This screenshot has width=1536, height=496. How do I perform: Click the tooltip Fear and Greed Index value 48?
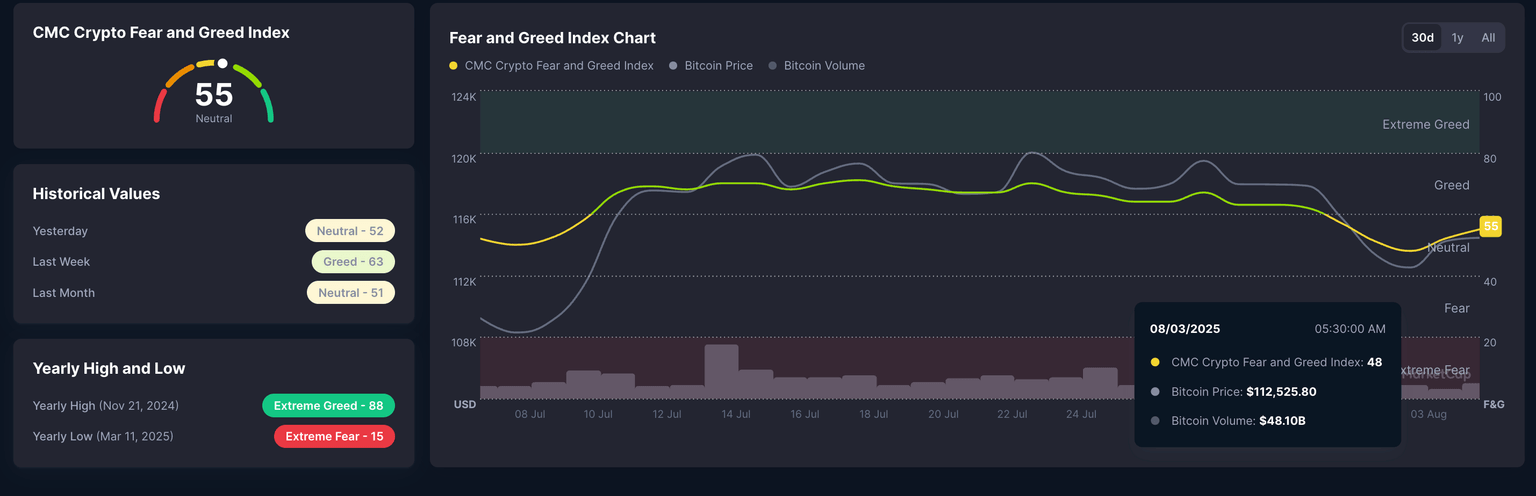click(1374, 363)
